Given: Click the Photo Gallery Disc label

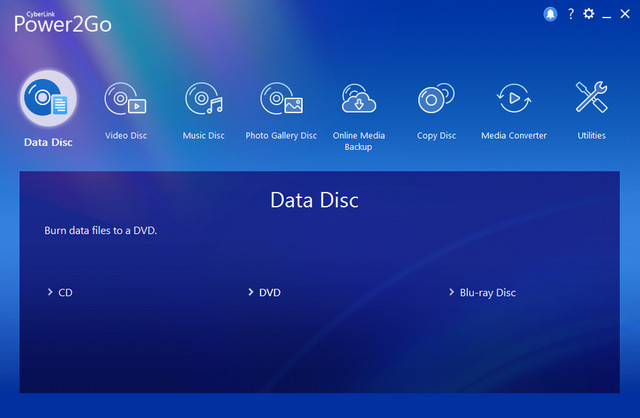Looking at the screenshot, I should [281, 136].
